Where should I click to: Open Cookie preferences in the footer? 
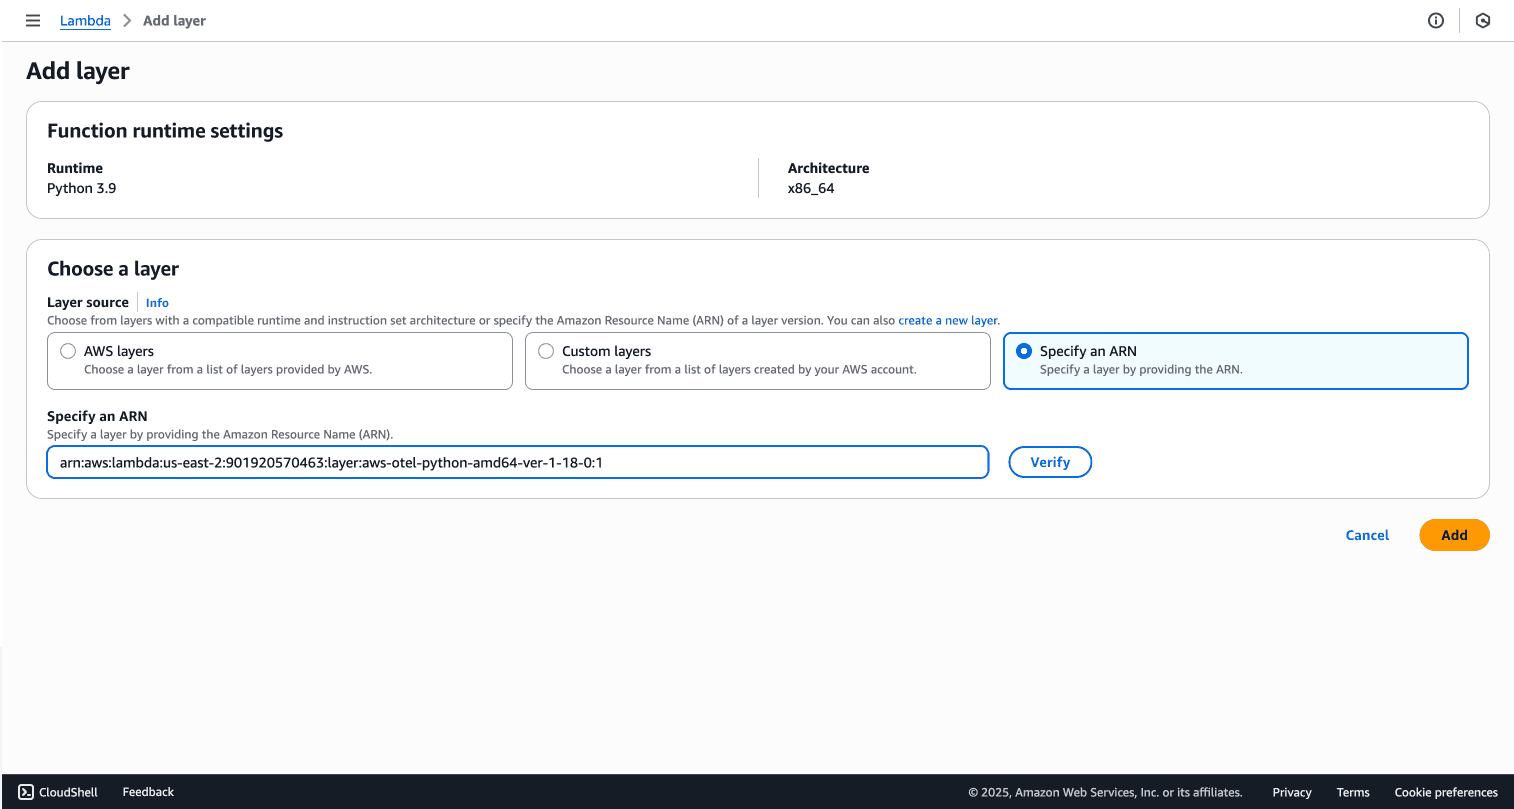tap(1445, 791)
